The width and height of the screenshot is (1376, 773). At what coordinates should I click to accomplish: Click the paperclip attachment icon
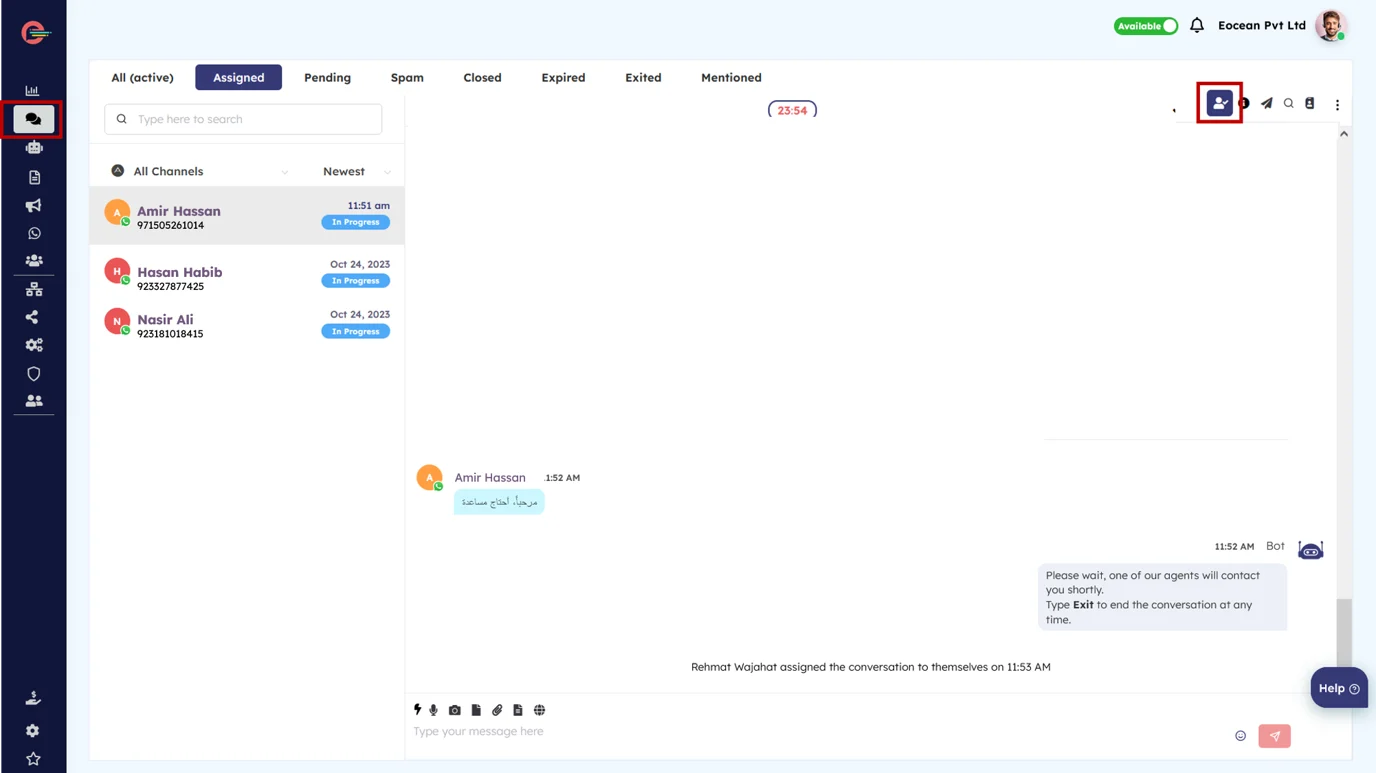click(x=497, y=710)
